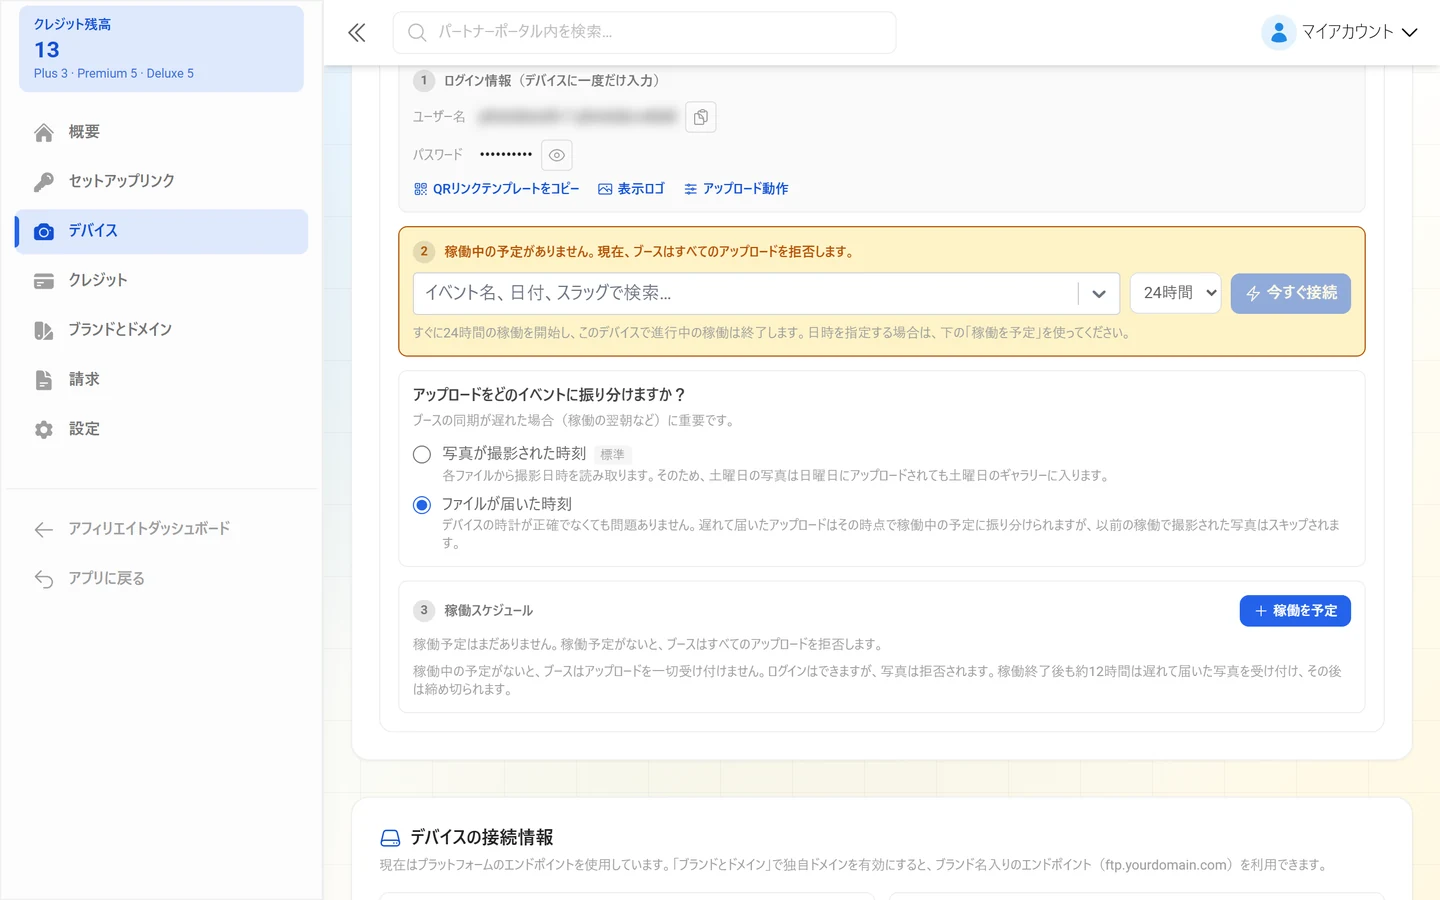Open クレジット sidebar item

161,280
